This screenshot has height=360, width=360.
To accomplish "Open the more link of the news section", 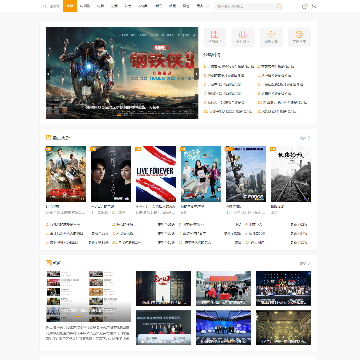I will point(305,263).
